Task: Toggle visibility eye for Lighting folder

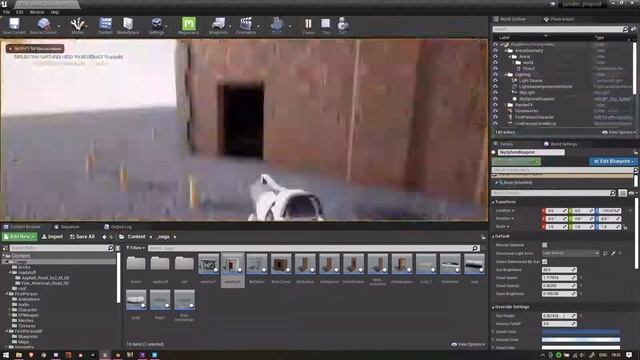Action: pos(495,75)
